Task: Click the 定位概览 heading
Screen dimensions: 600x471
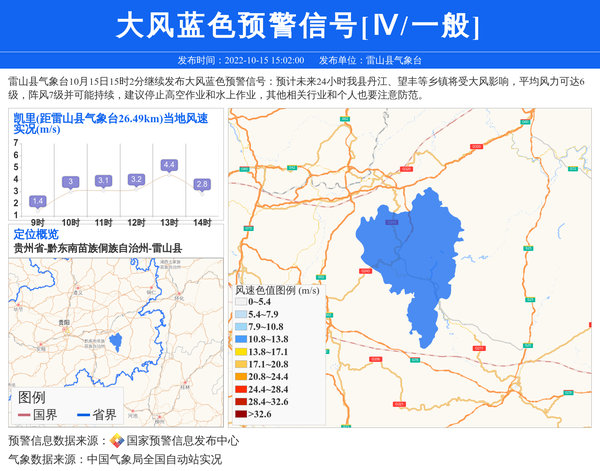Action: (36, 234)
